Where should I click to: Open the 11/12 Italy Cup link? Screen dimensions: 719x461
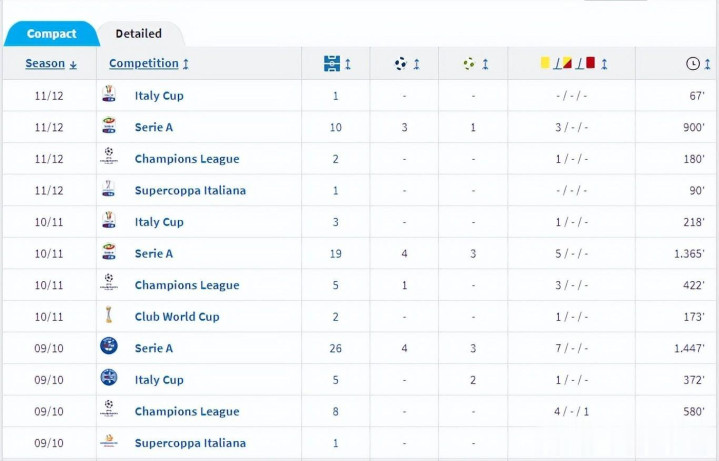[159, 96]
